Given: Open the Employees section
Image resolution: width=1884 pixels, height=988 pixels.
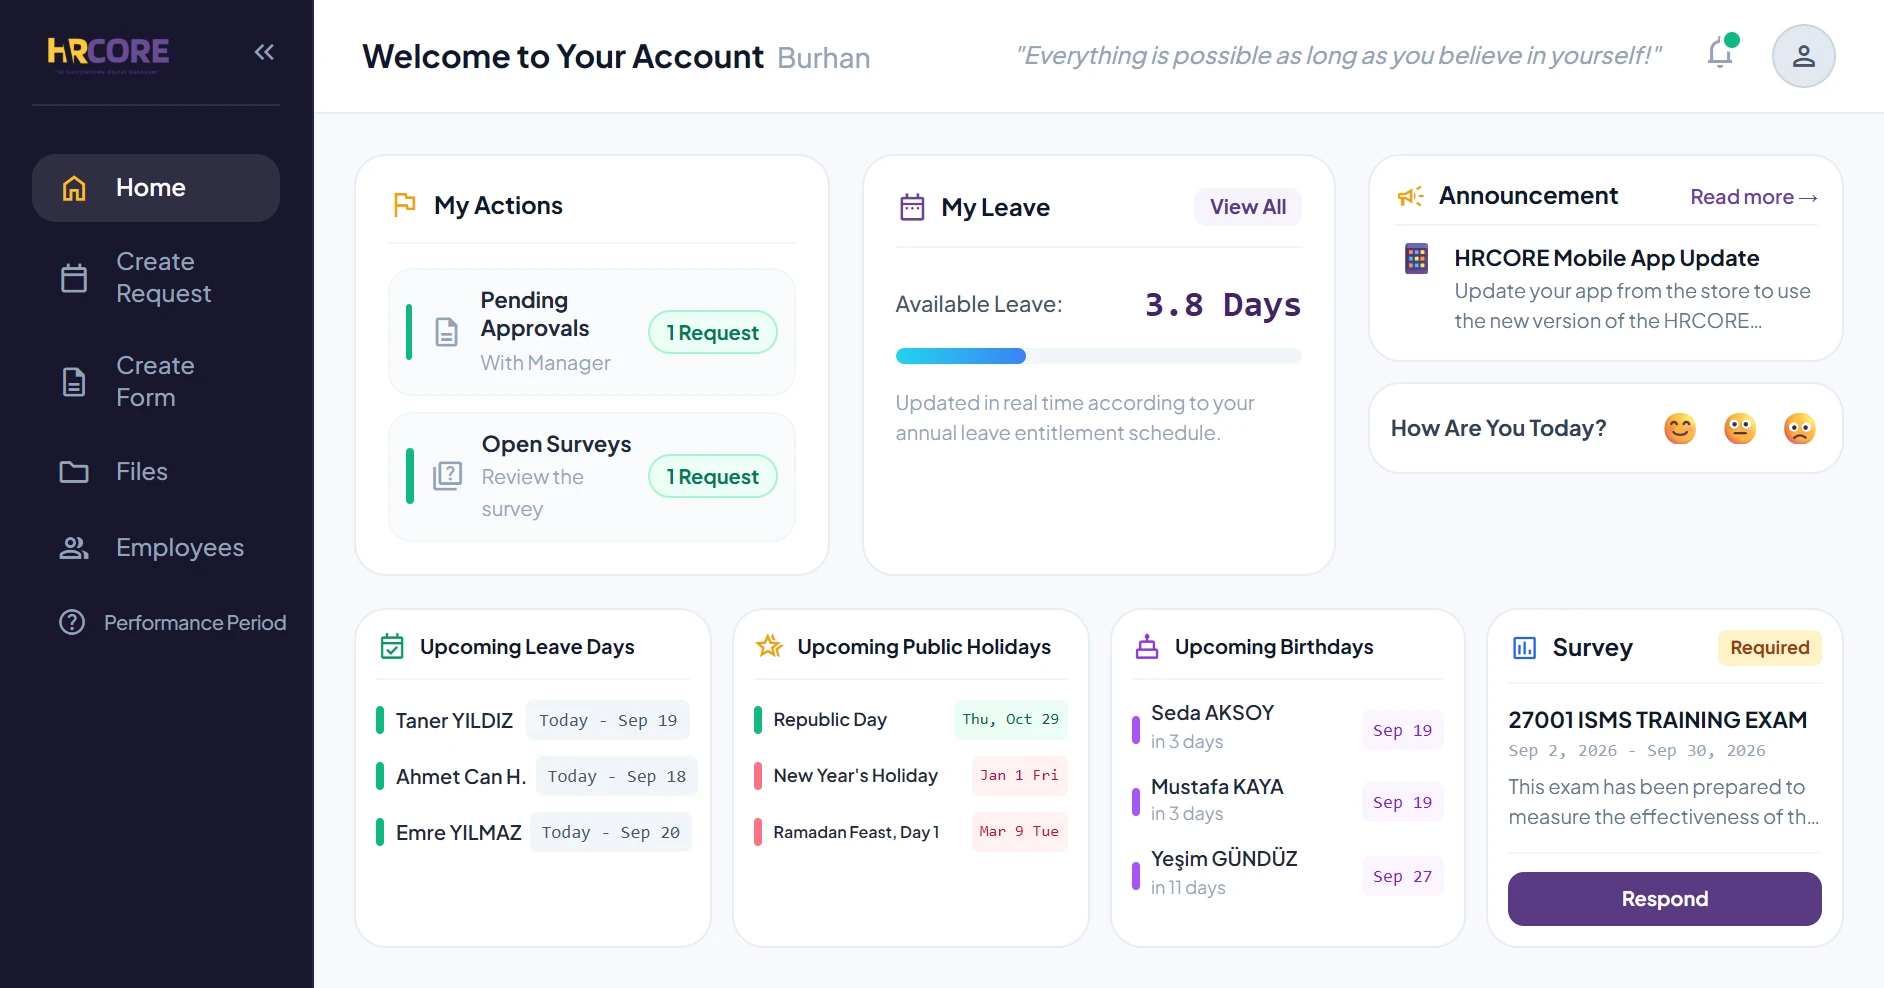Looking at the screenshot, I should [x=156, y=548].
